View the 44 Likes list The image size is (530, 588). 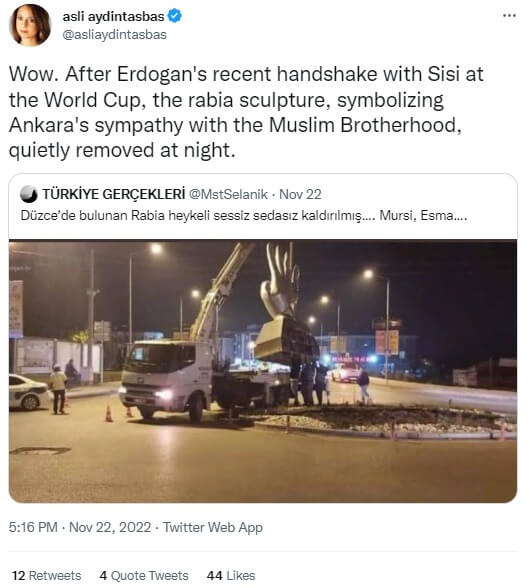click(x=231, y=576)
